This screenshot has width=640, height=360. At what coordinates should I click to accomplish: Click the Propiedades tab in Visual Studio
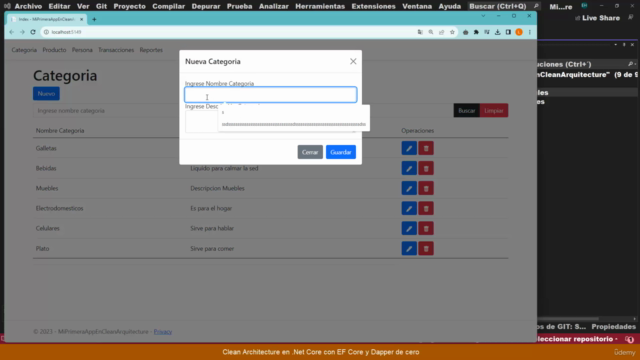(x=613, y=327)
